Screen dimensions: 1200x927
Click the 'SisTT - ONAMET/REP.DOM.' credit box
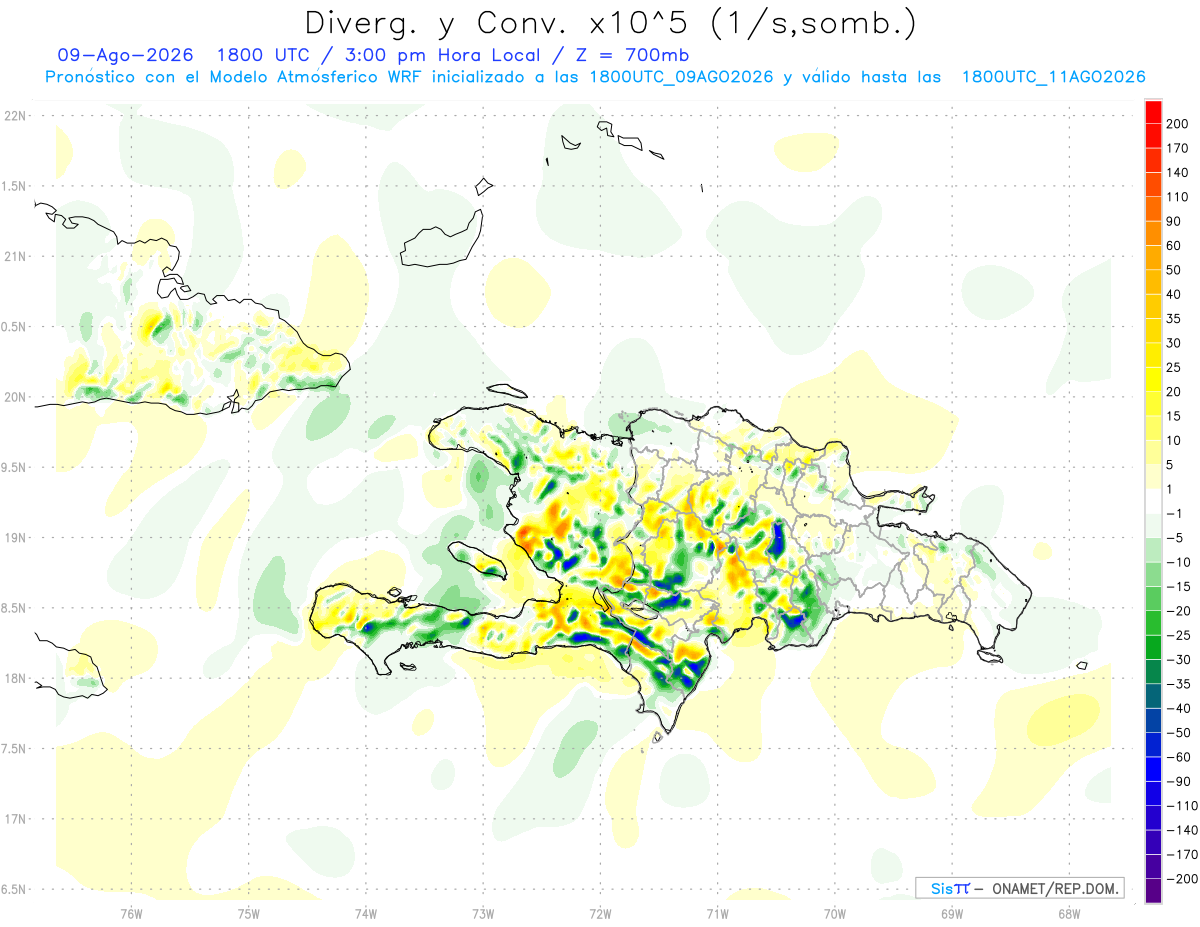1019,888
